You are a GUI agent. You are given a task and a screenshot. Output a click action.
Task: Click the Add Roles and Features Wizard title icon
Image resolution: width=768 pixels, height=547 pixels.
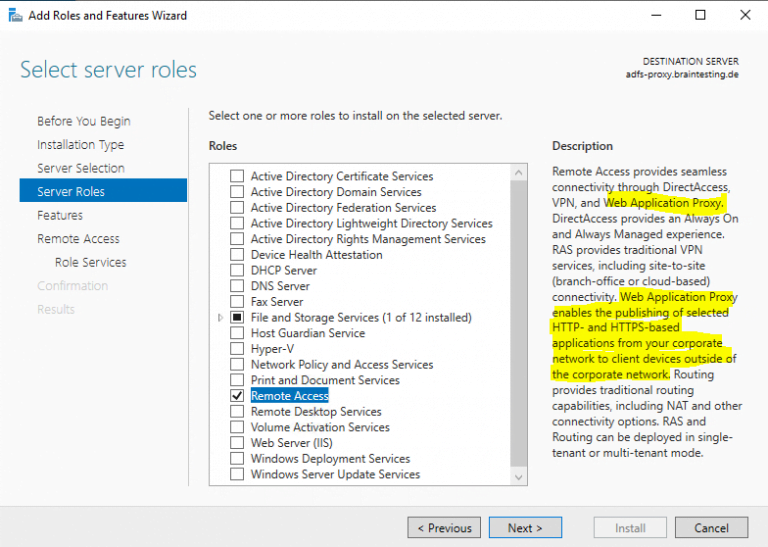coord(15,16)
